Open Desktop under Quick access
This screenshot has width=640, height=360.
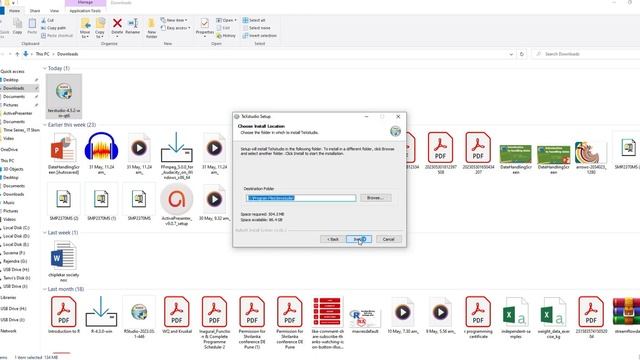(x=11, y=80)
